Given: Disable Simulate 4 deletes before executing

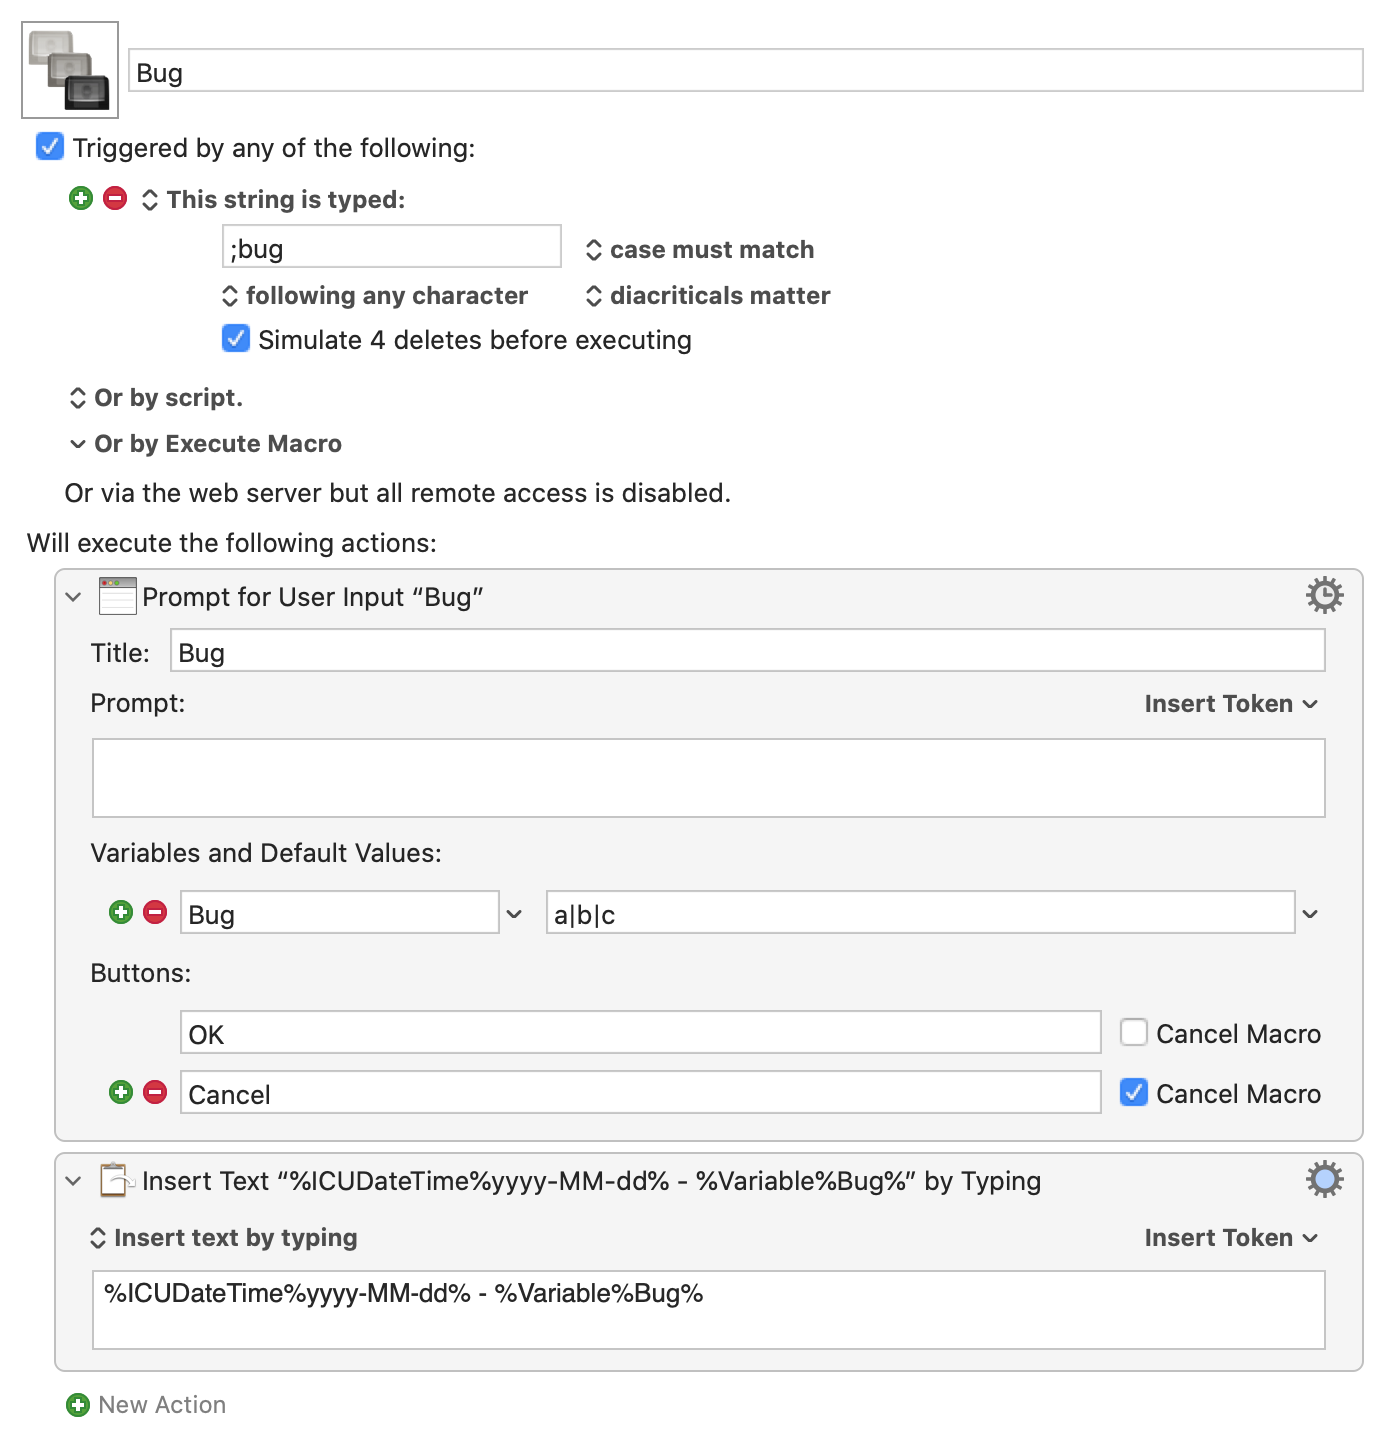Looking at the screenshot, I should (x=236, y=339).
